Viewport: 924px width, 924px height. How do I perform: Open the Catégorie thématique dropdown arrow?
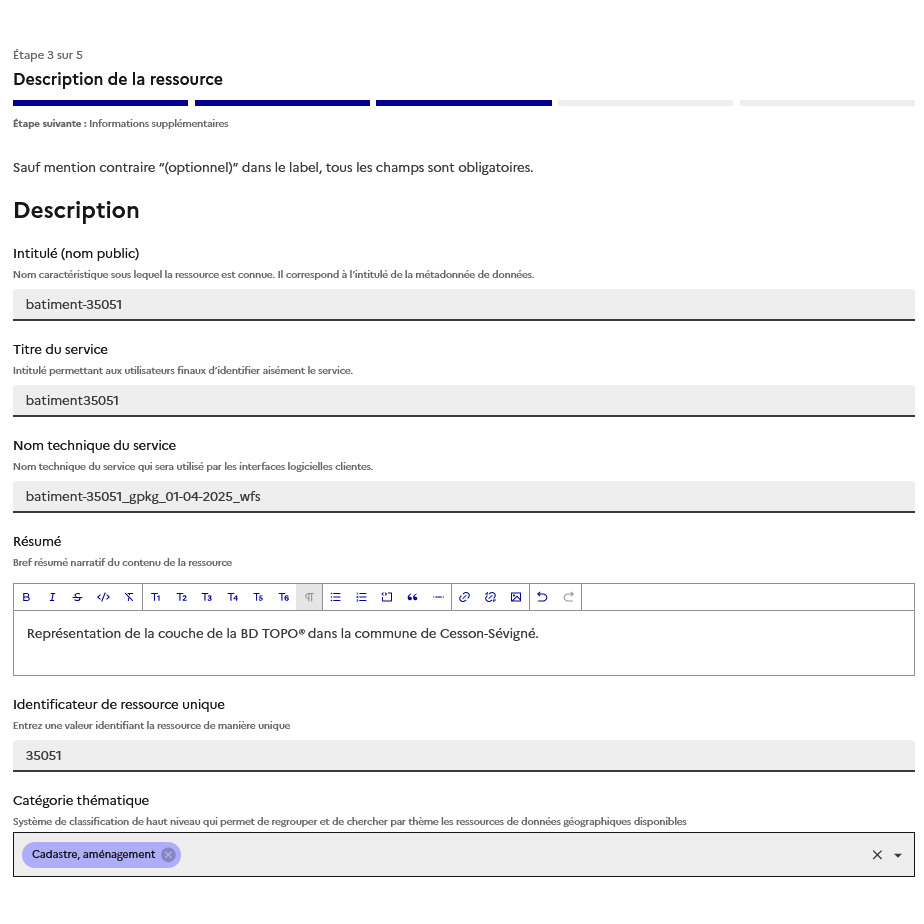[x=898, y=855]
